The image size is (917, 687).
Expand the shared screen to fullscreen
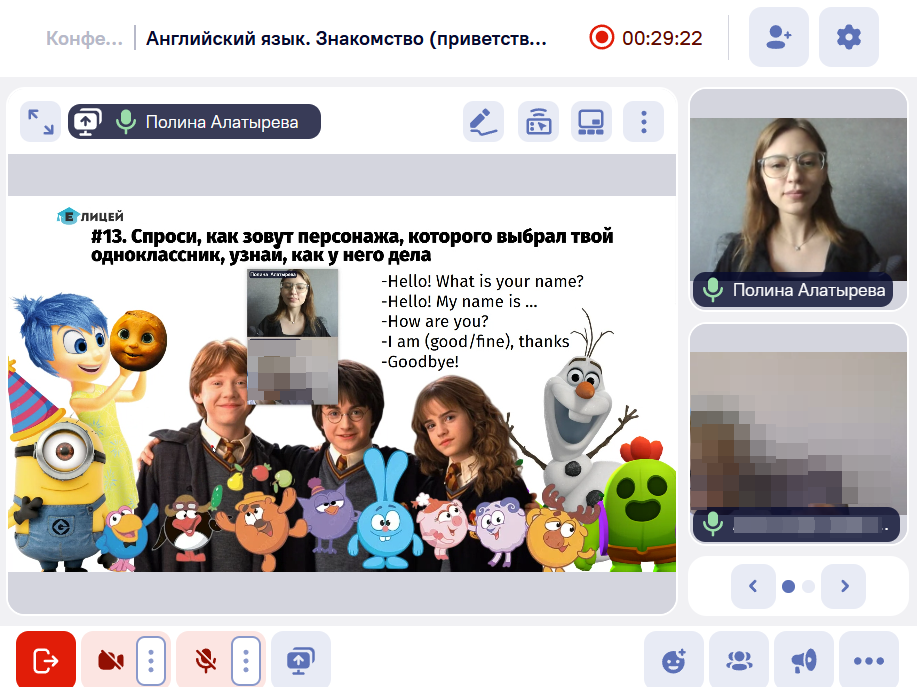point(40,122)
